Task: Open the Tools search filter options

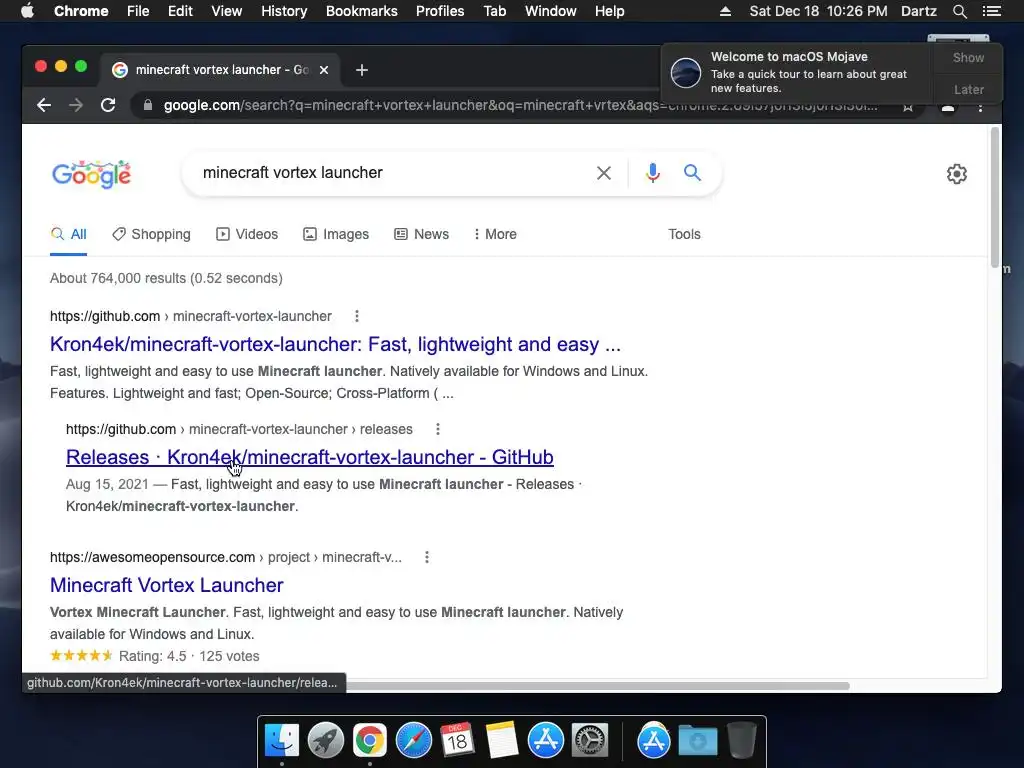Action: pos(684,234)
